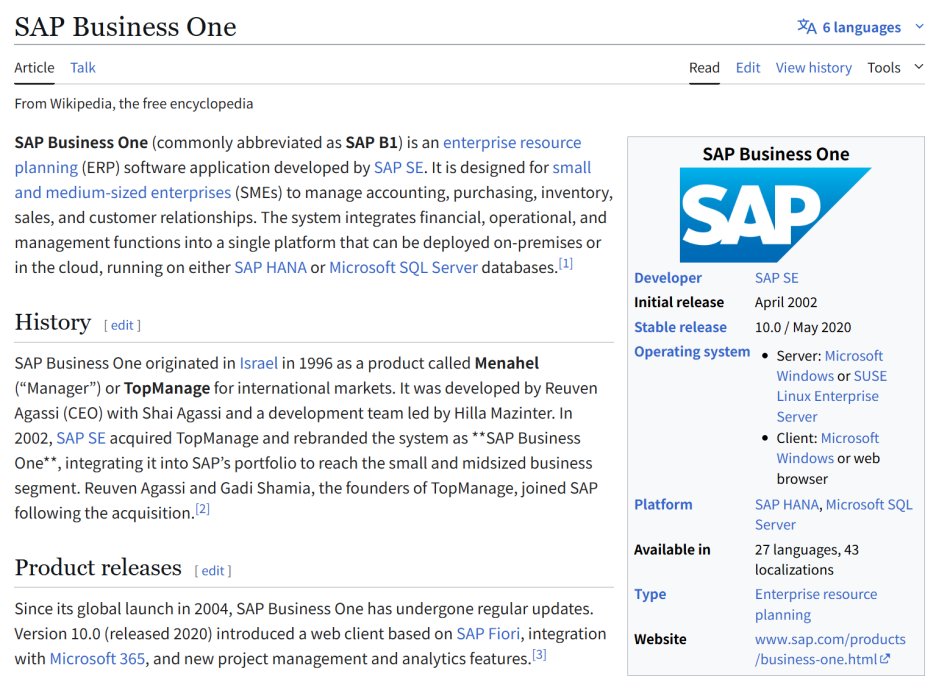
Task: Follow the Israel link
Action: tap(258, 363)
